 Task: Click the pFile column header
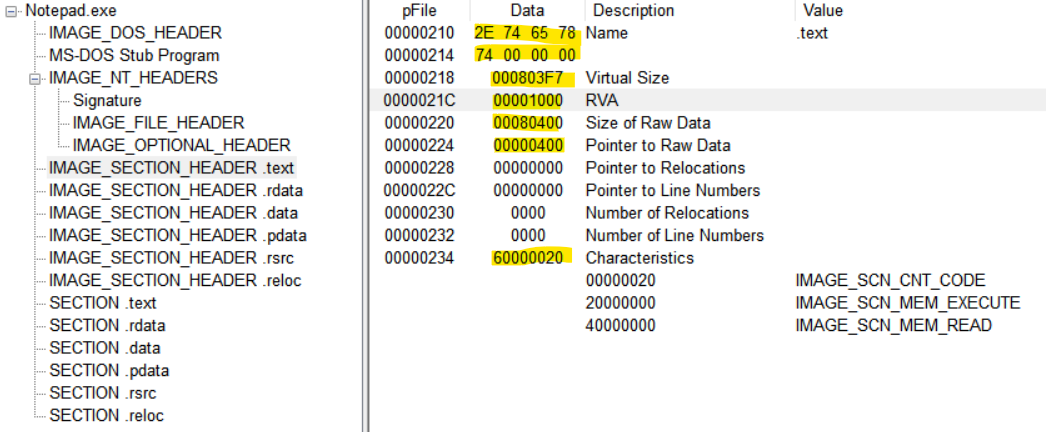(419, 11)
